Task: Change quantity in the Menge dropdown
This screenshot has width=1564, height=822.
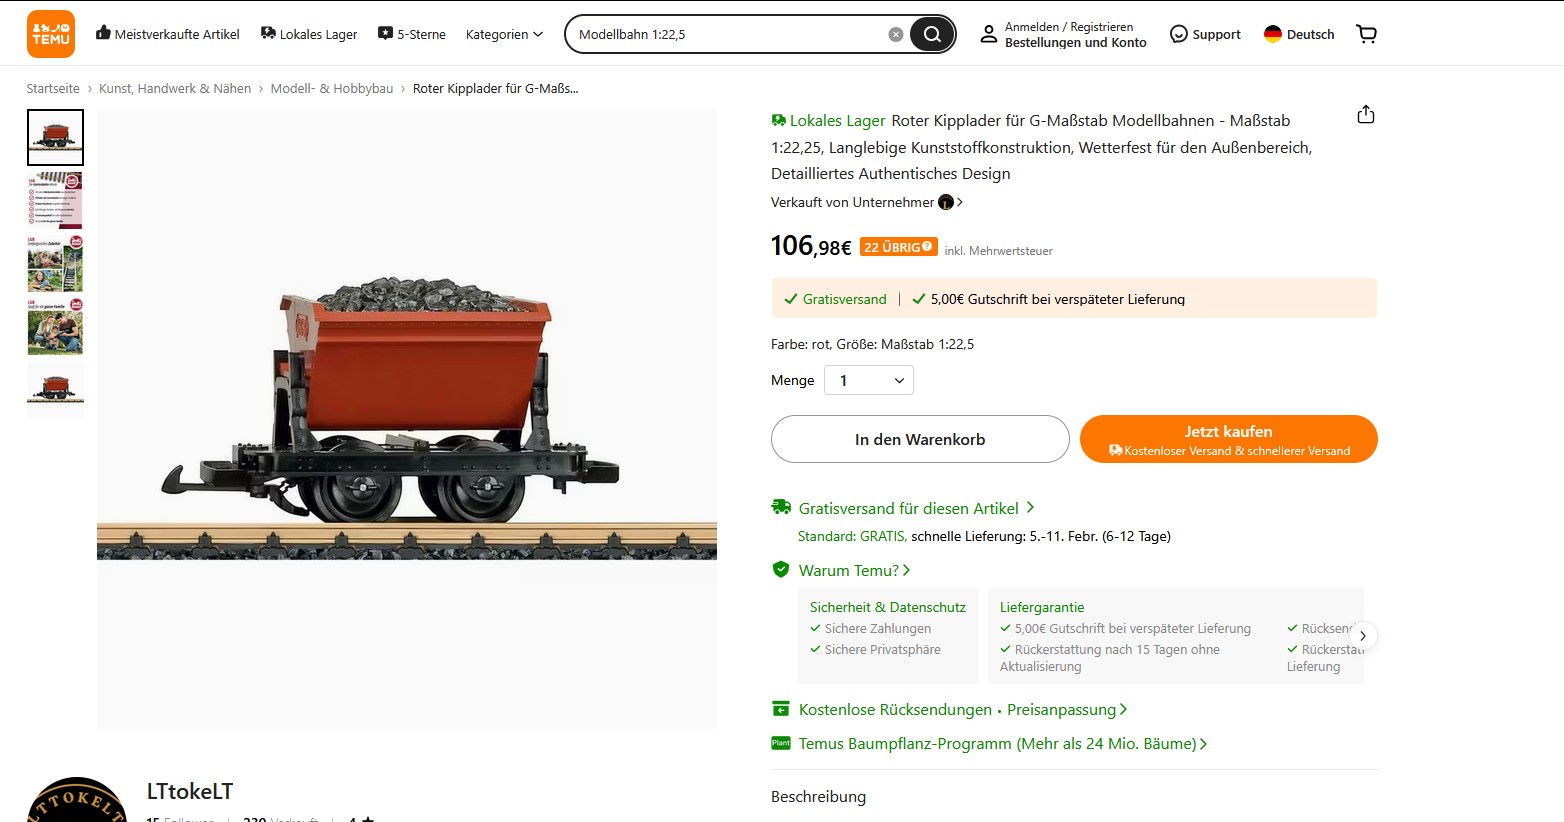Action: pos(868,380)
